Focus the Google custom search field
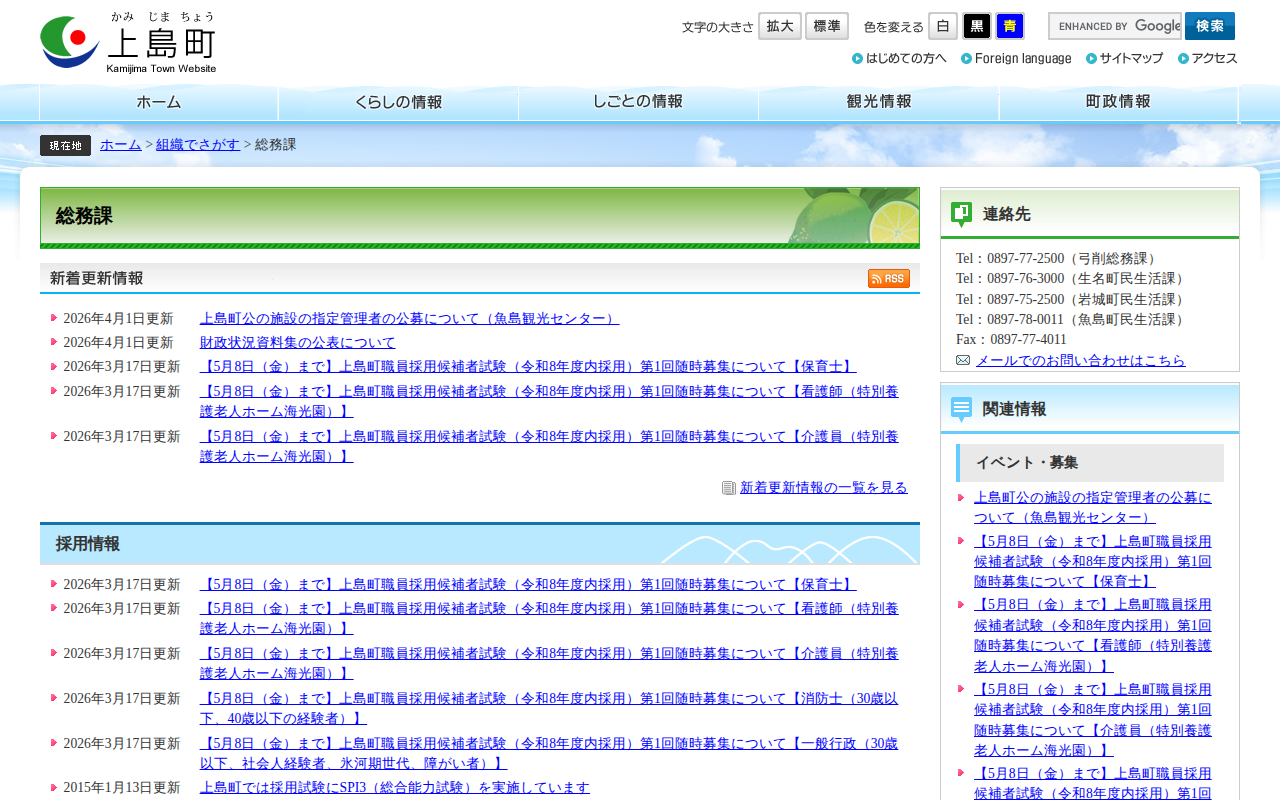 click(x=1115, y=26)
